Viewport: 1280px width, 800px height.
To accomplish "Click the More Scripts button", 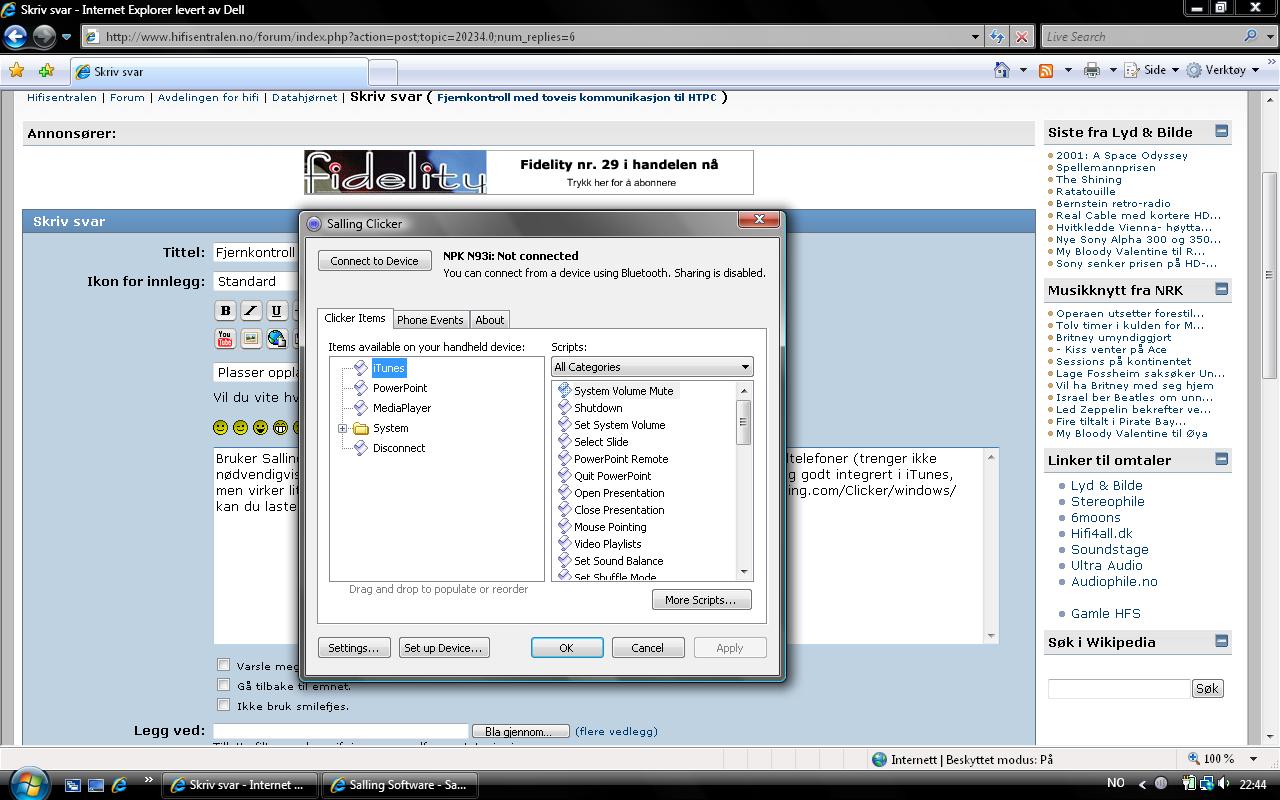I will 701,600.
